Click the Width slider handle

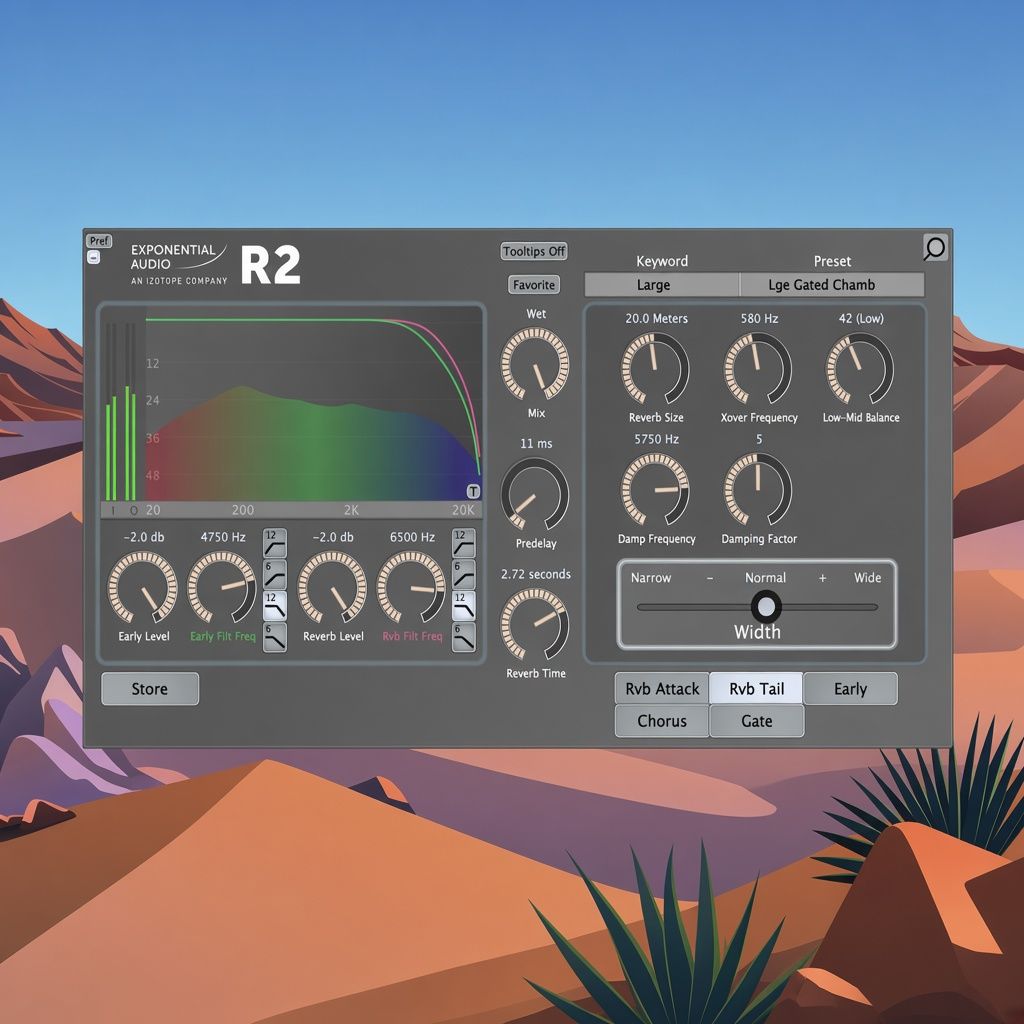click(766, 607)
